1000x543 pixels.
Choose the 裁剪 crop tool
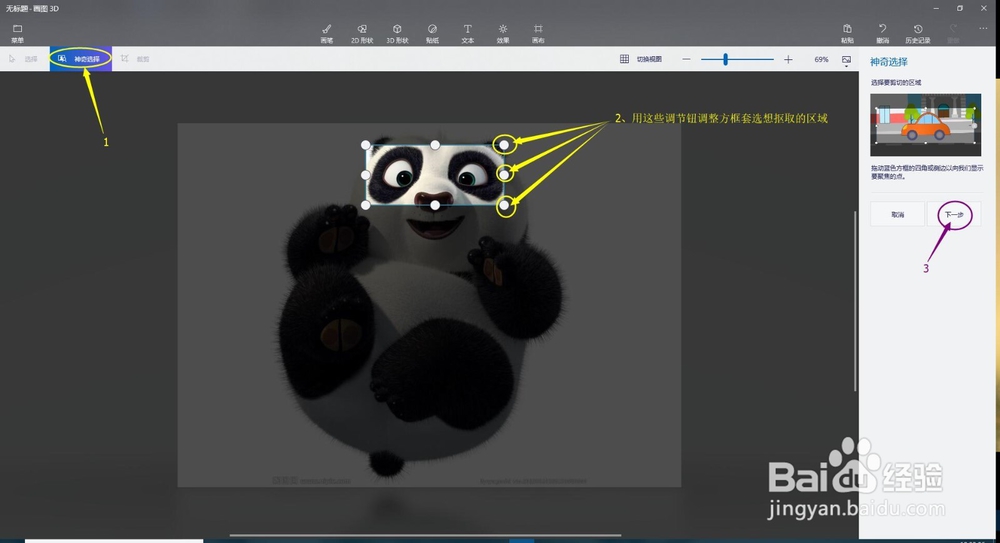135,59
